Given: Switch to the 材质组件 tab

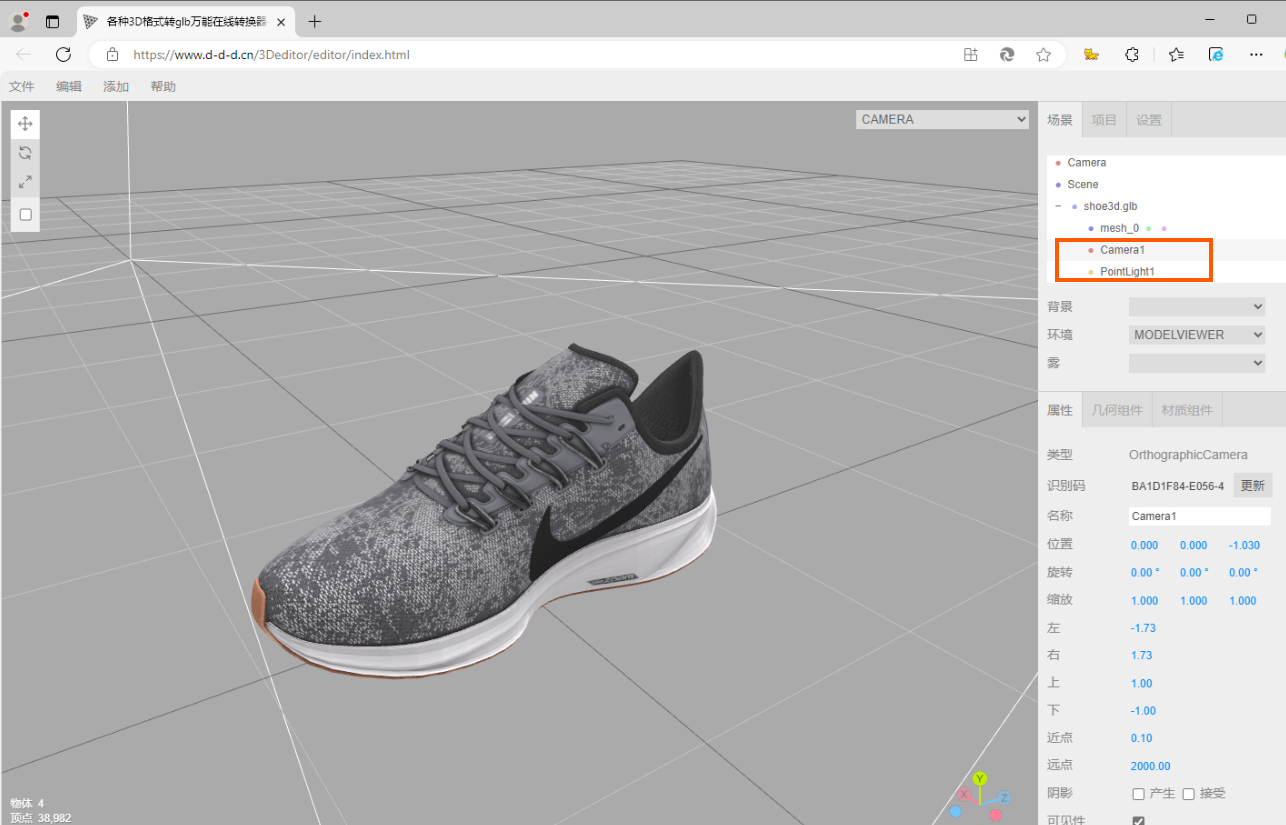Looking at the screenshot, I should click(1187, 410).
